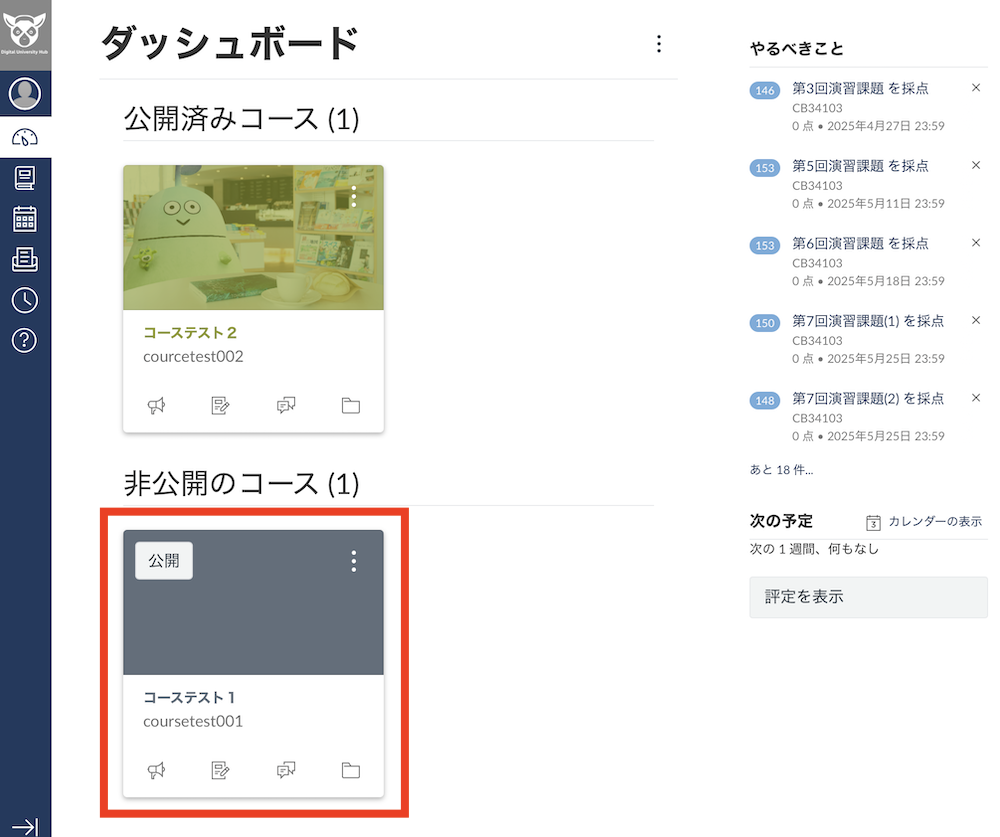Open the kebab menu on コーステスト 1 card
This screenshot has width=1000, height=837.
(x=353, y=561)
